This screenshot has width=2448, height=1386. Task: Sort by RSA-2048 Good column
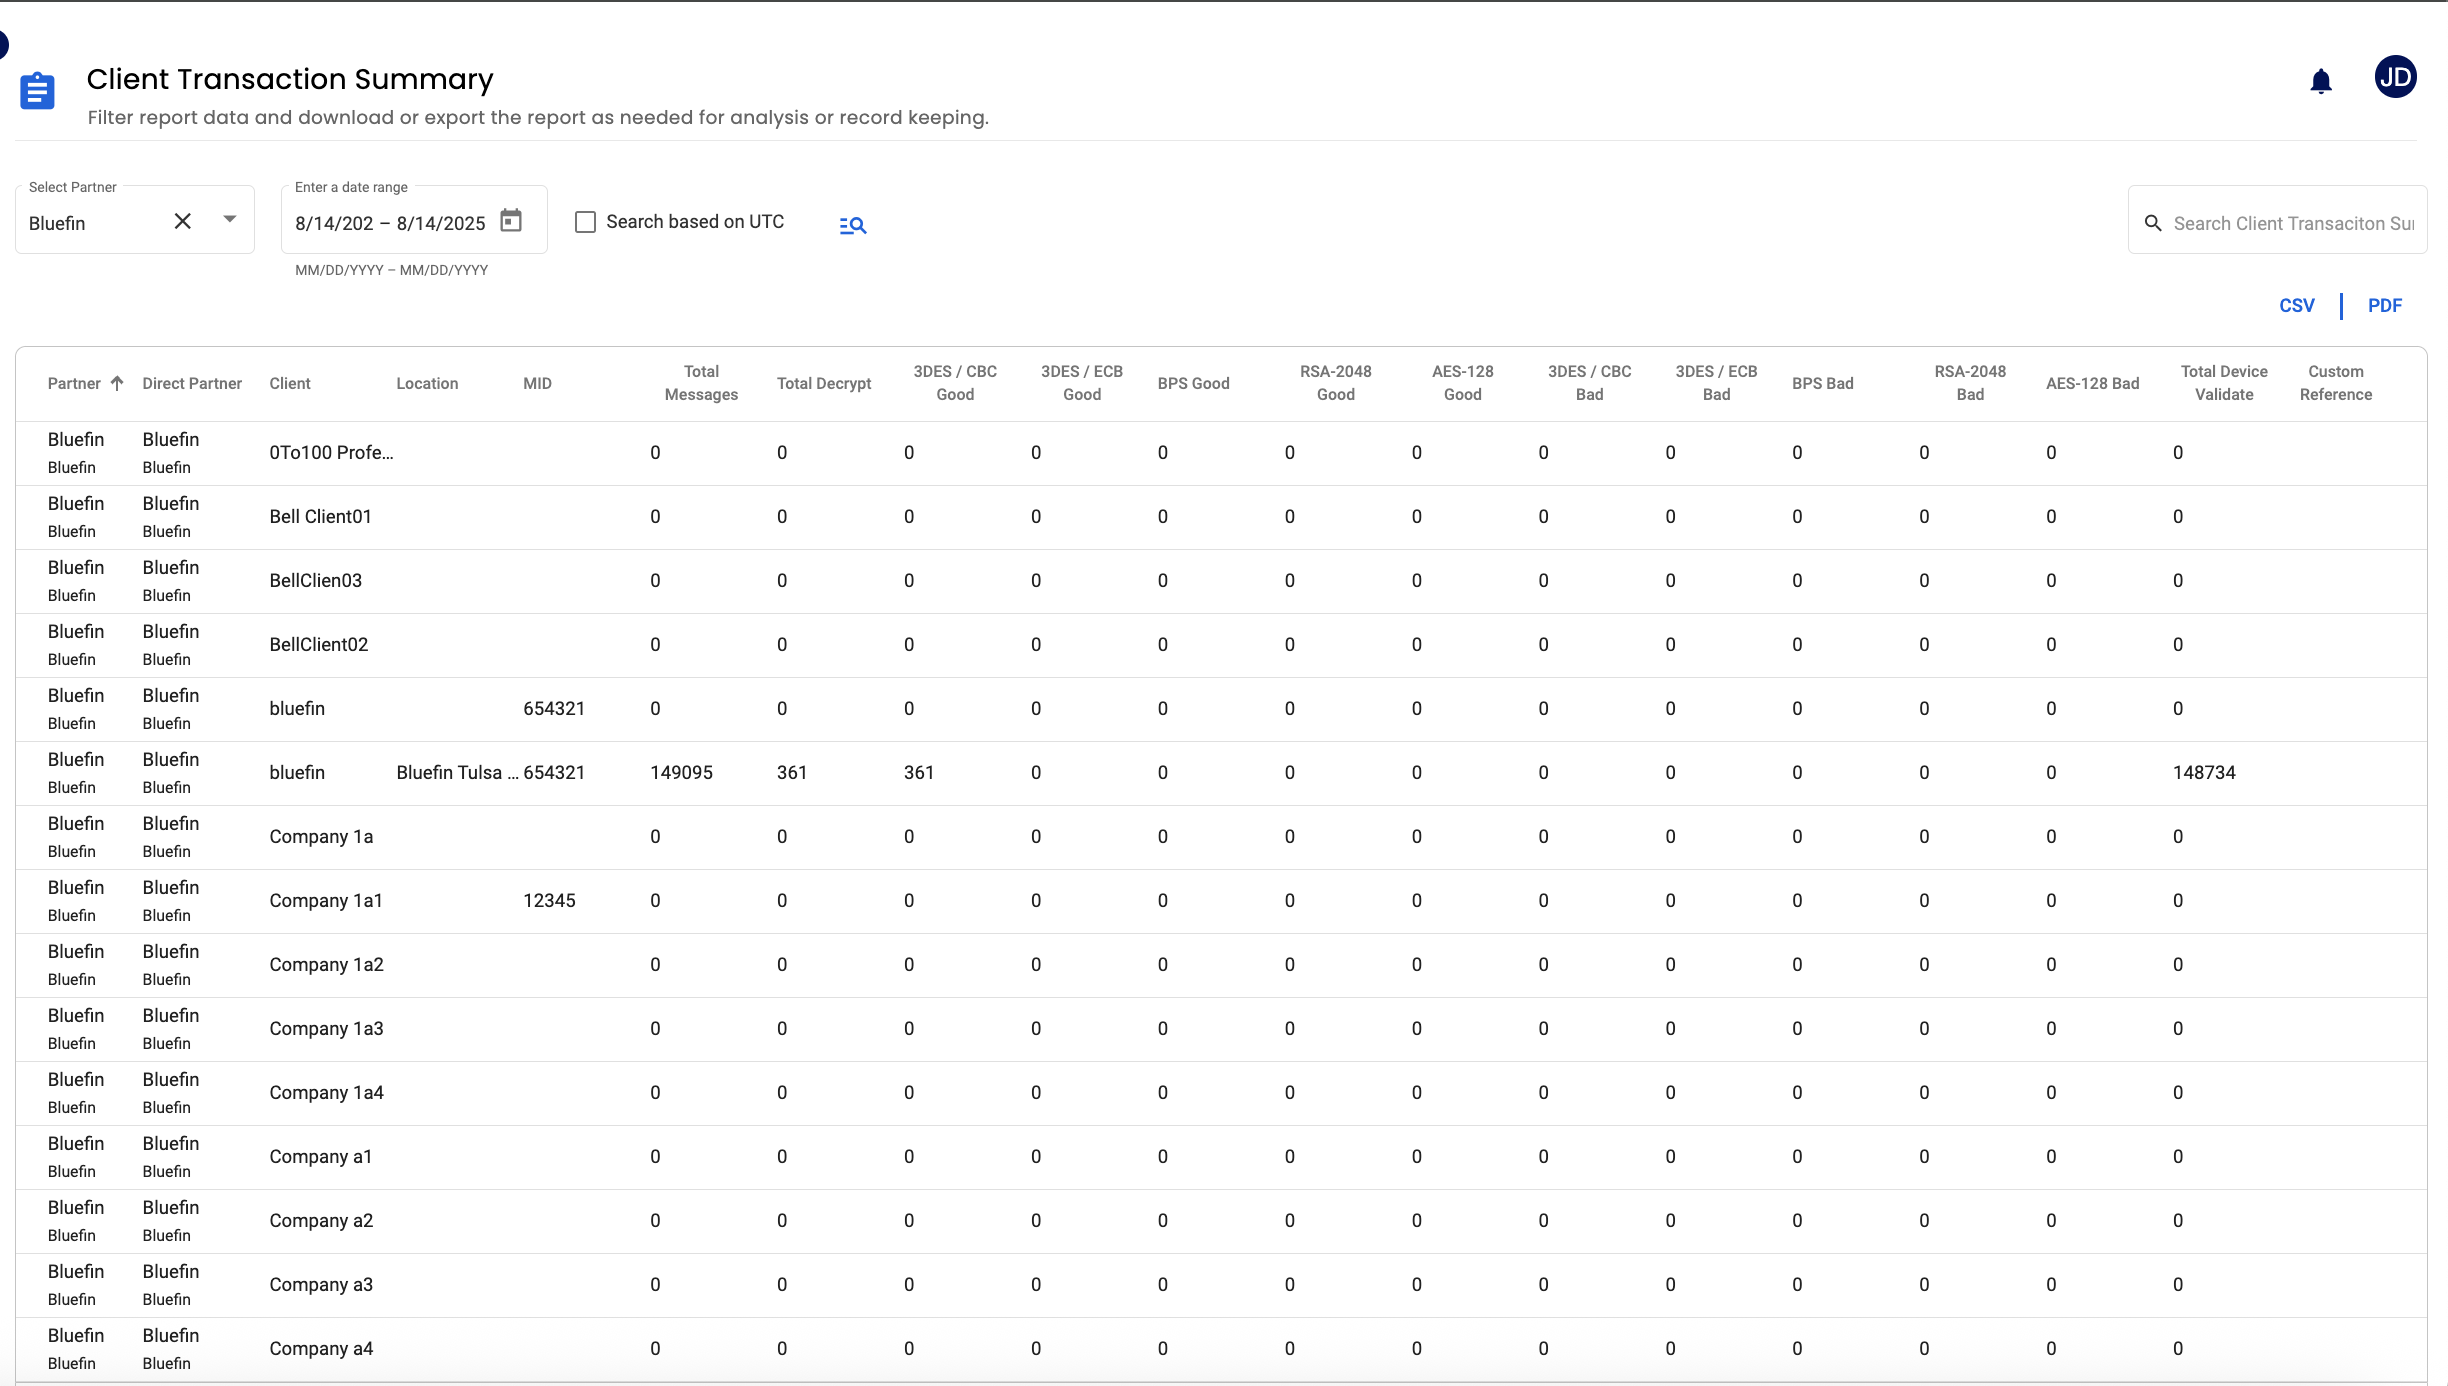point(1336,383)
